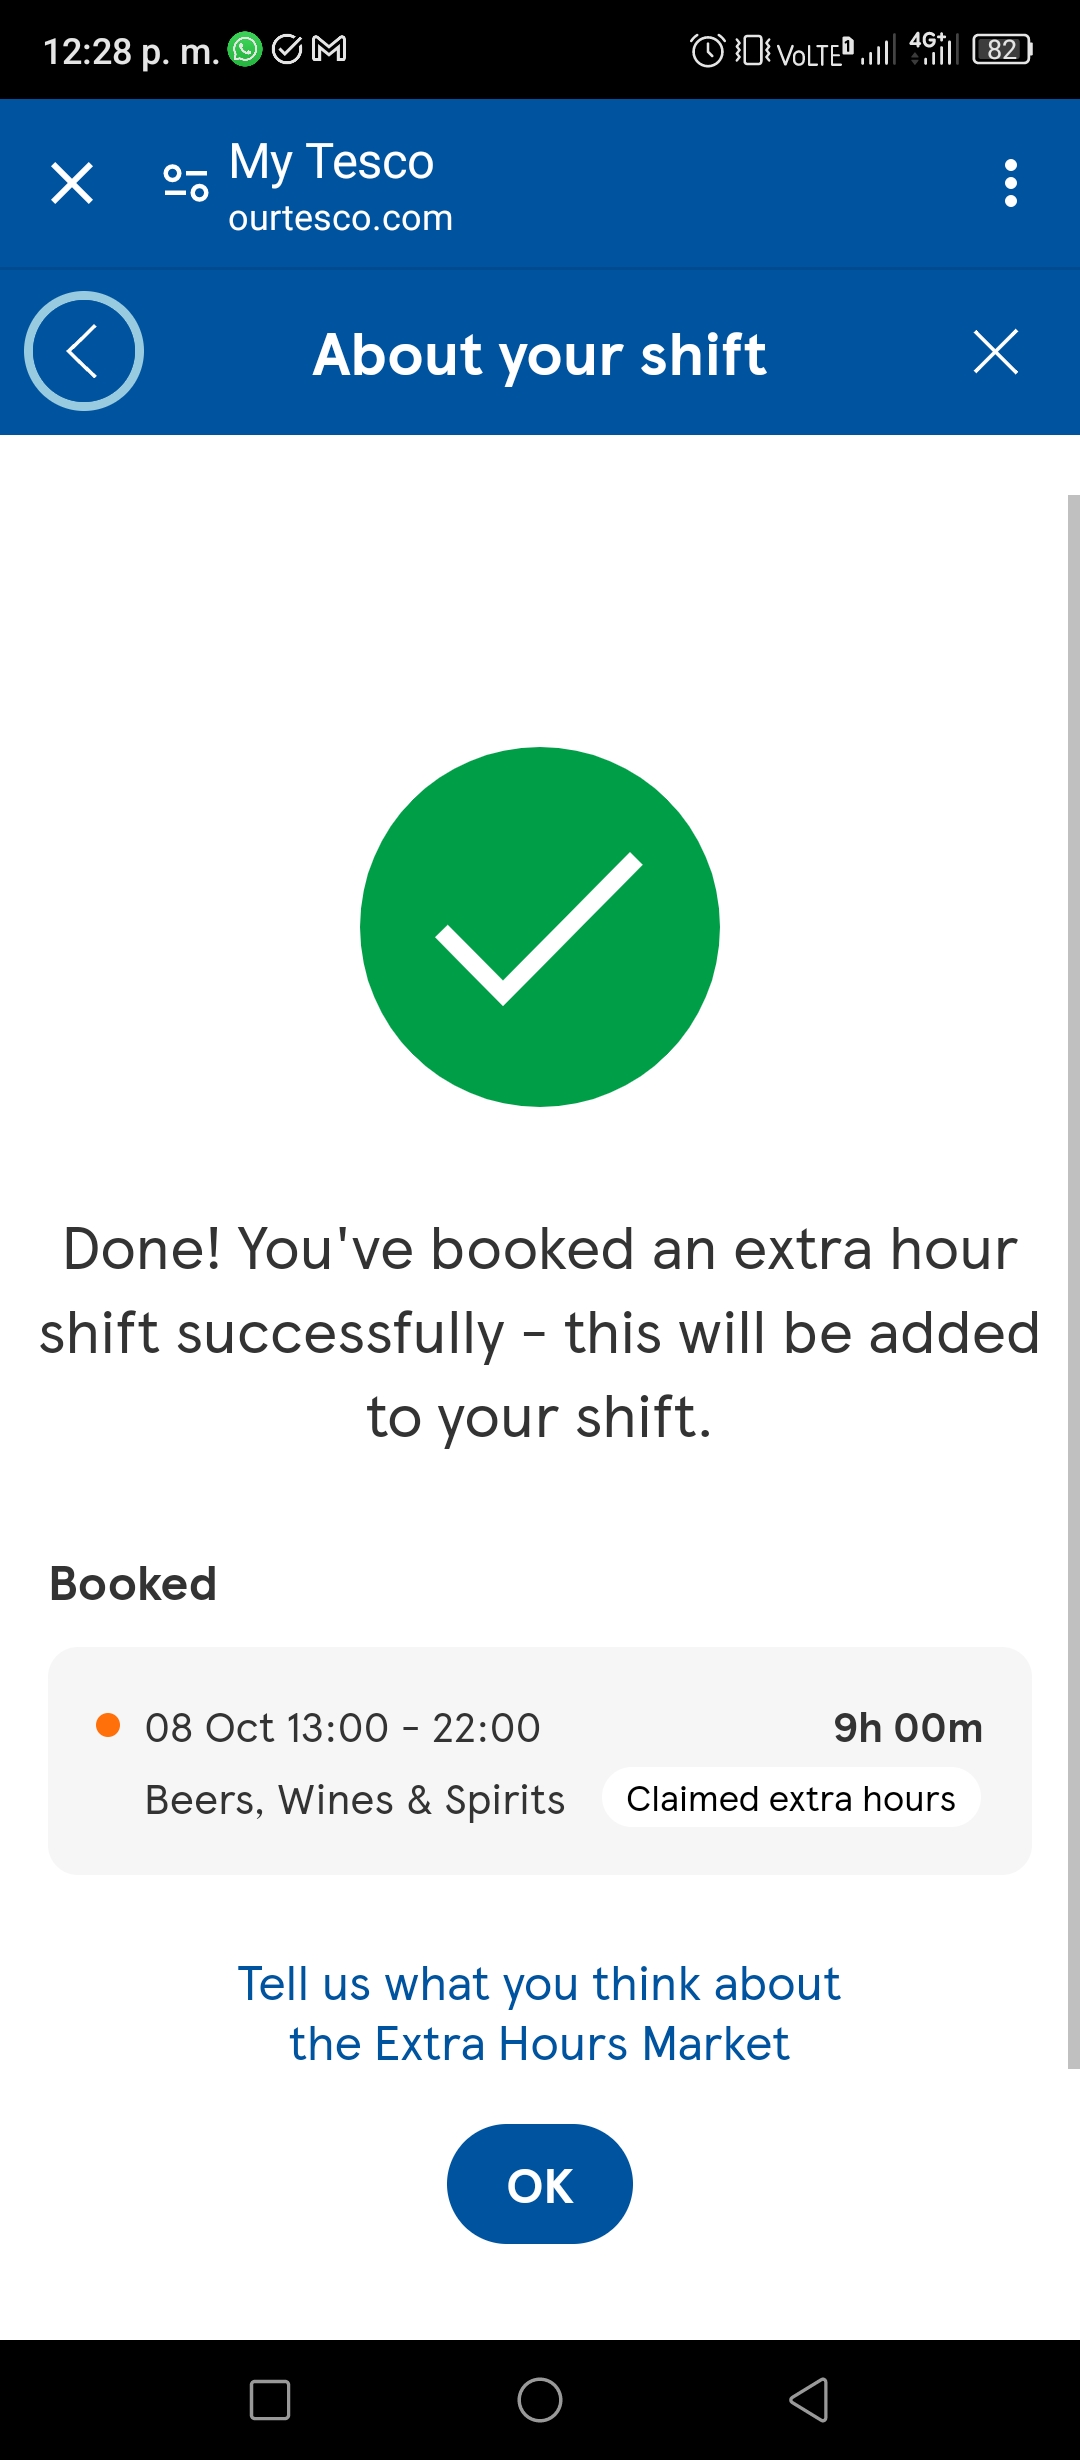Screen dimensions: 1080x2460
Task: Tap the green success checkmark
Action: pos(540,927)
